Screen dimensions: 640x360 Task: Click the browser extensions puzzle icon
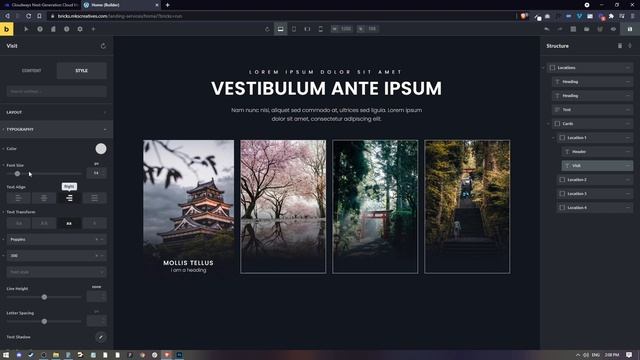point(611,16)
